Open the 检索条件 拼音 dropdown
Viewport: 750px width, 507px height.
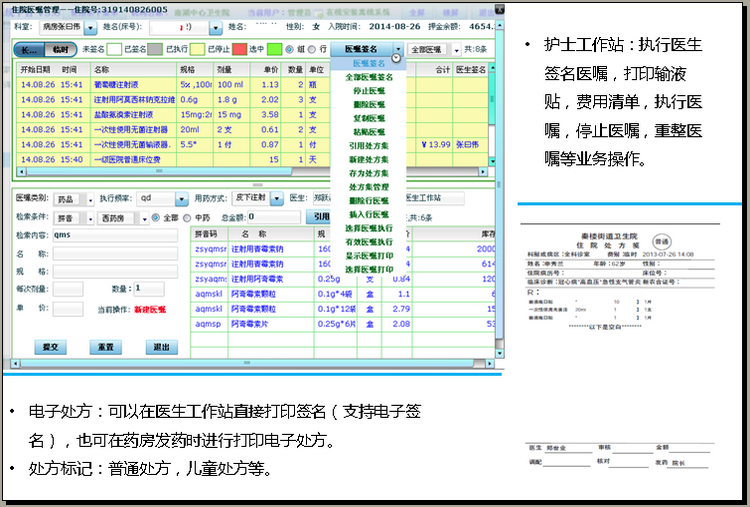[x=90, y=219]
